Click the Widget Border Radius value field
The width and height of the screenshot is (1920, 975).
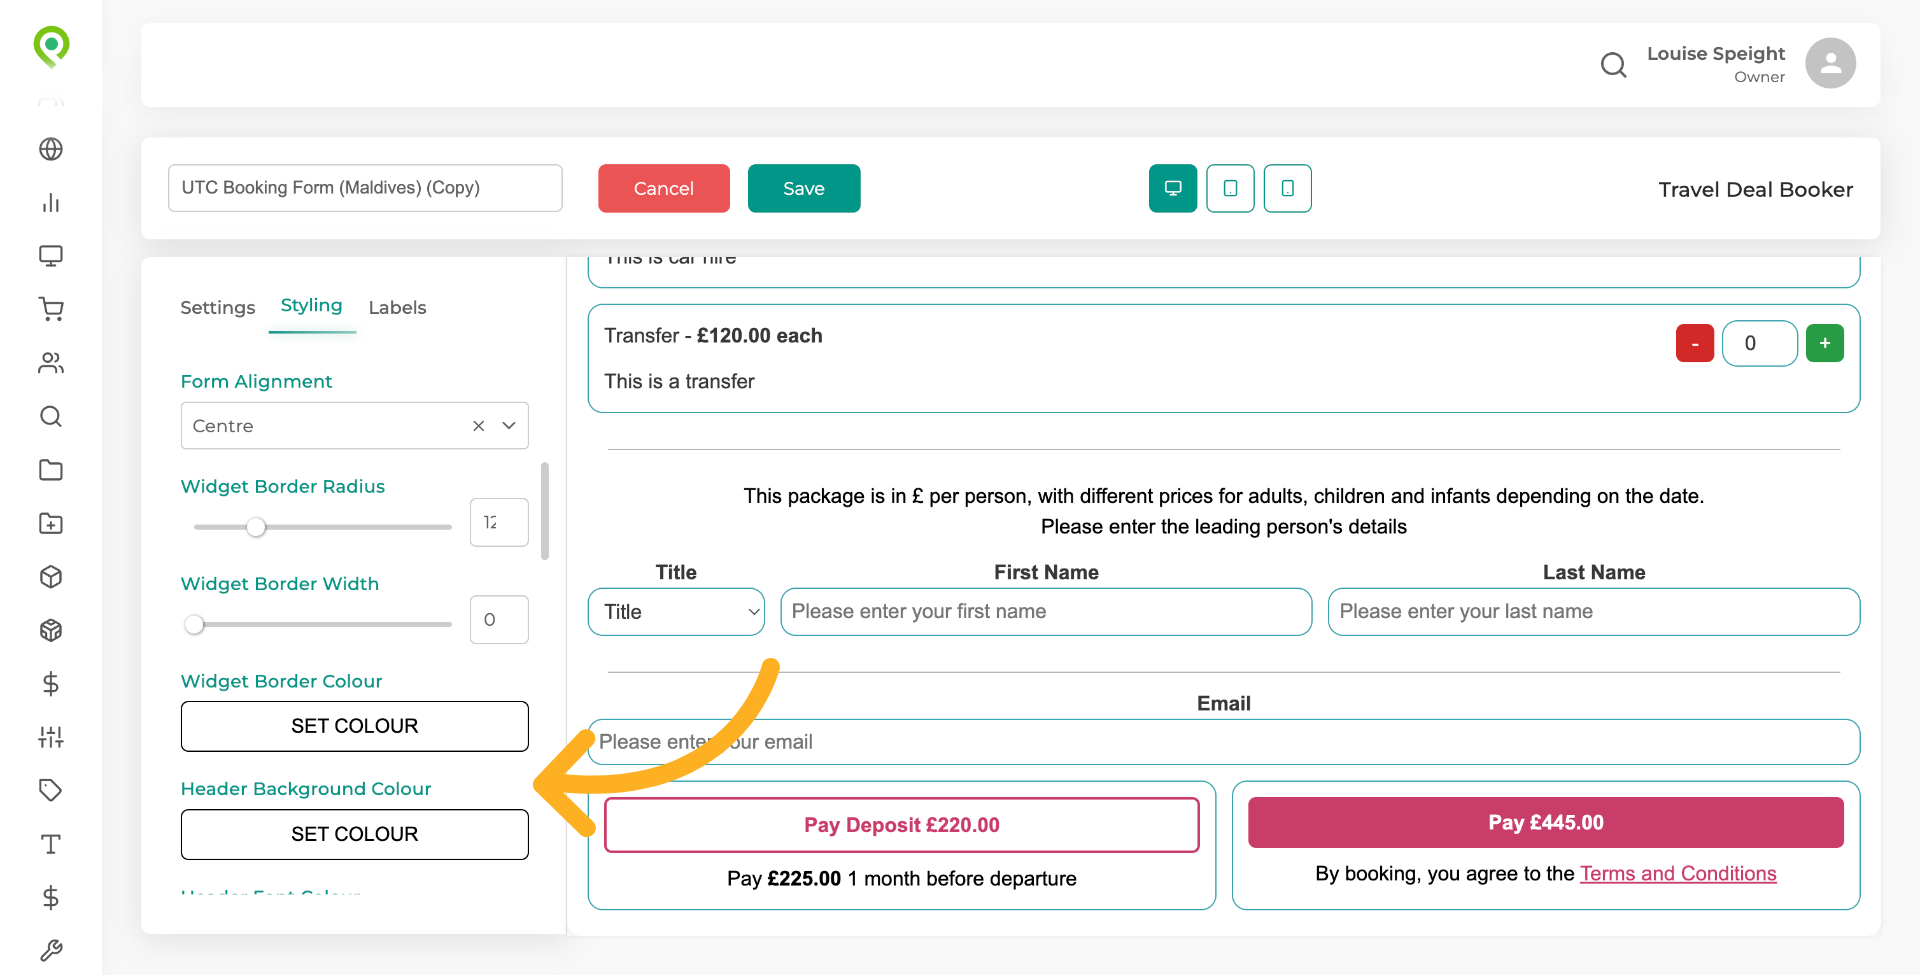(499, 522)
